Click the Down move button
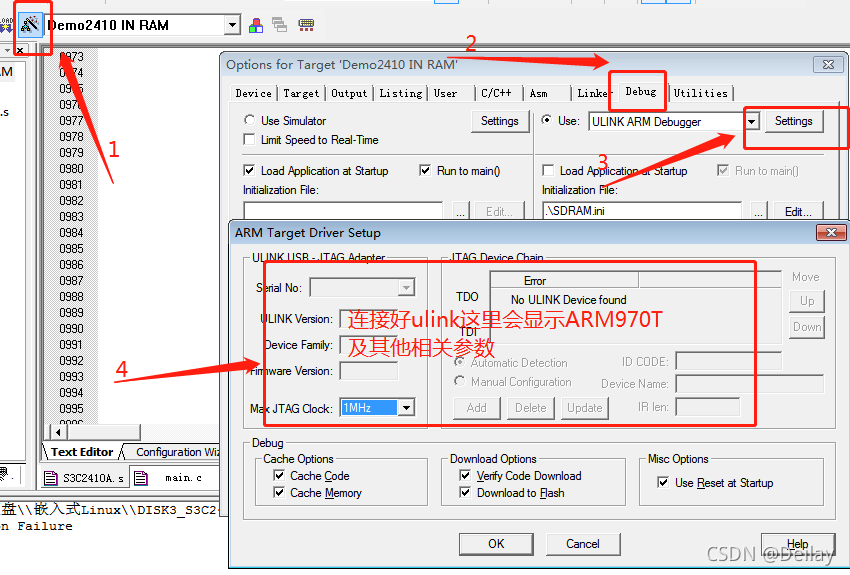Image resolution: width=850 pixels, height=575 pixels. (807, 327)
